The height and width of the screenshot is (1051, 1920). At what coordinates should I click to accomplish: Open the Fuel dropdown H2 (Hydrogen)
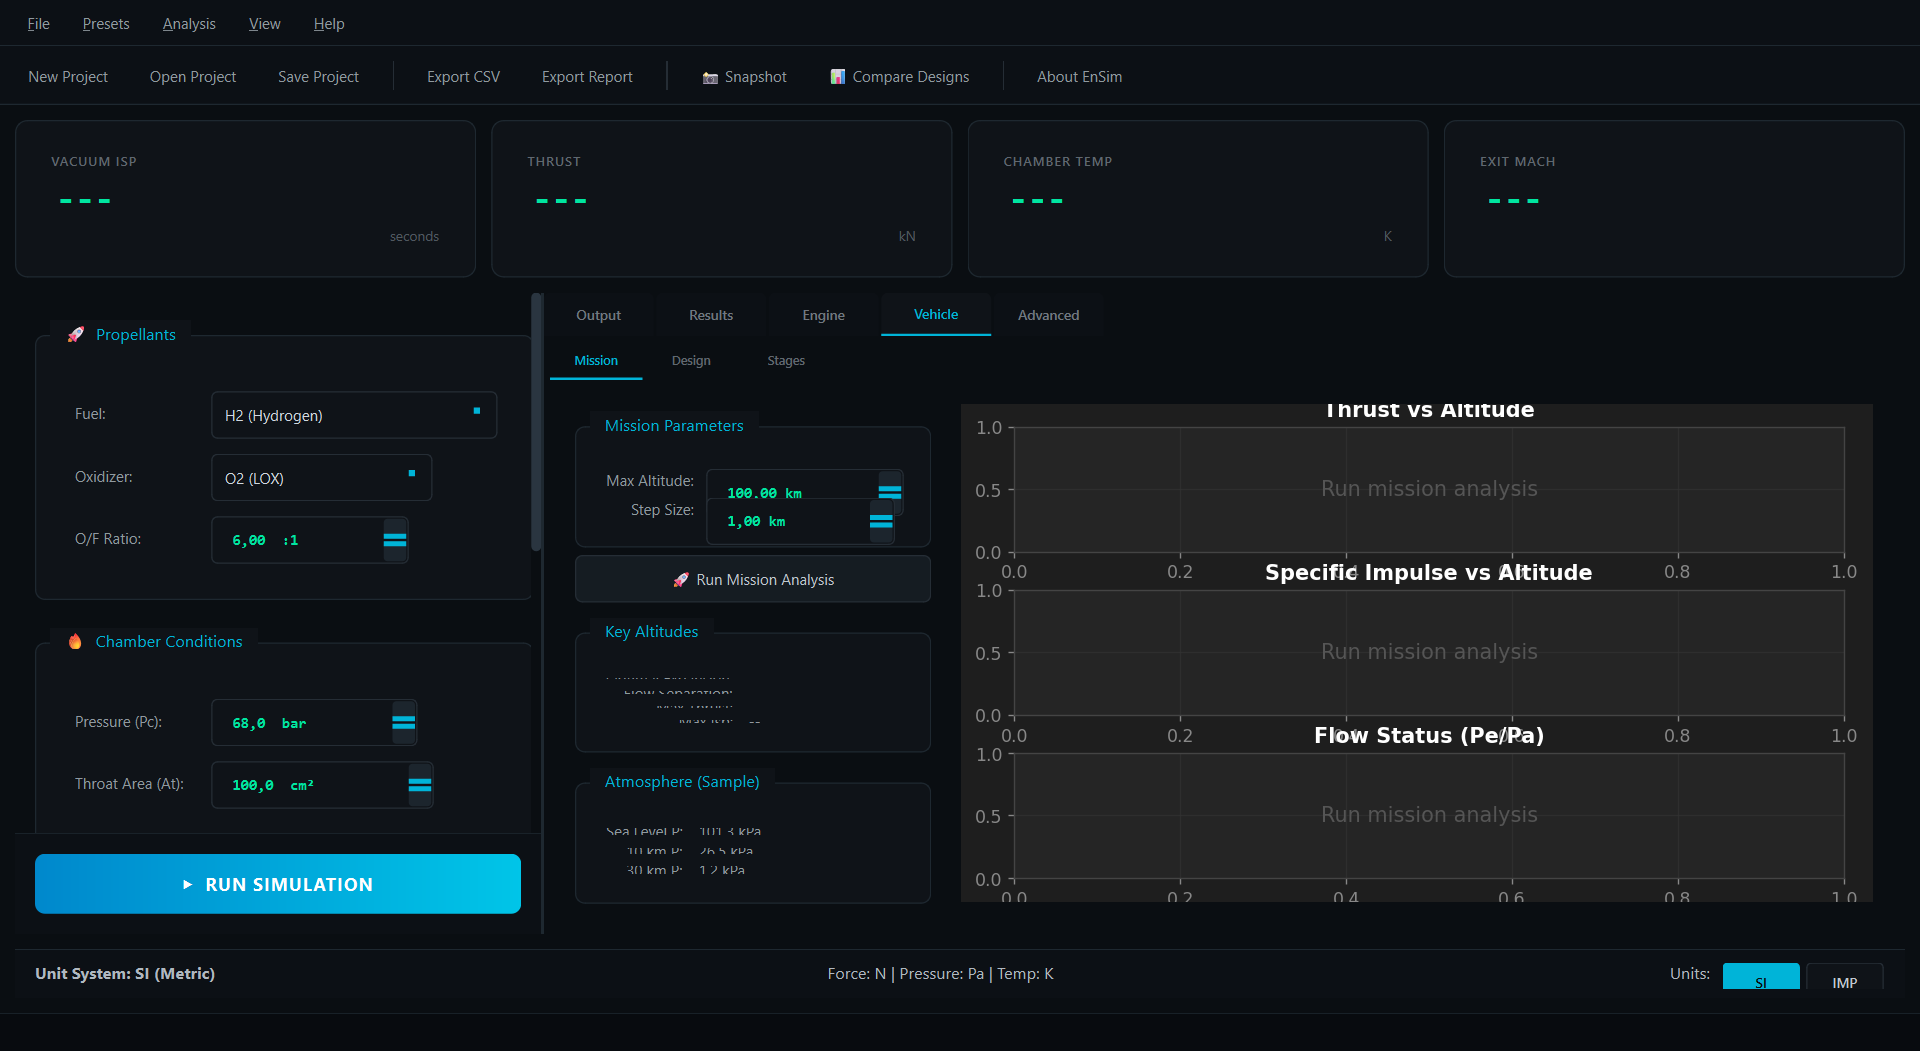(354, 415)
